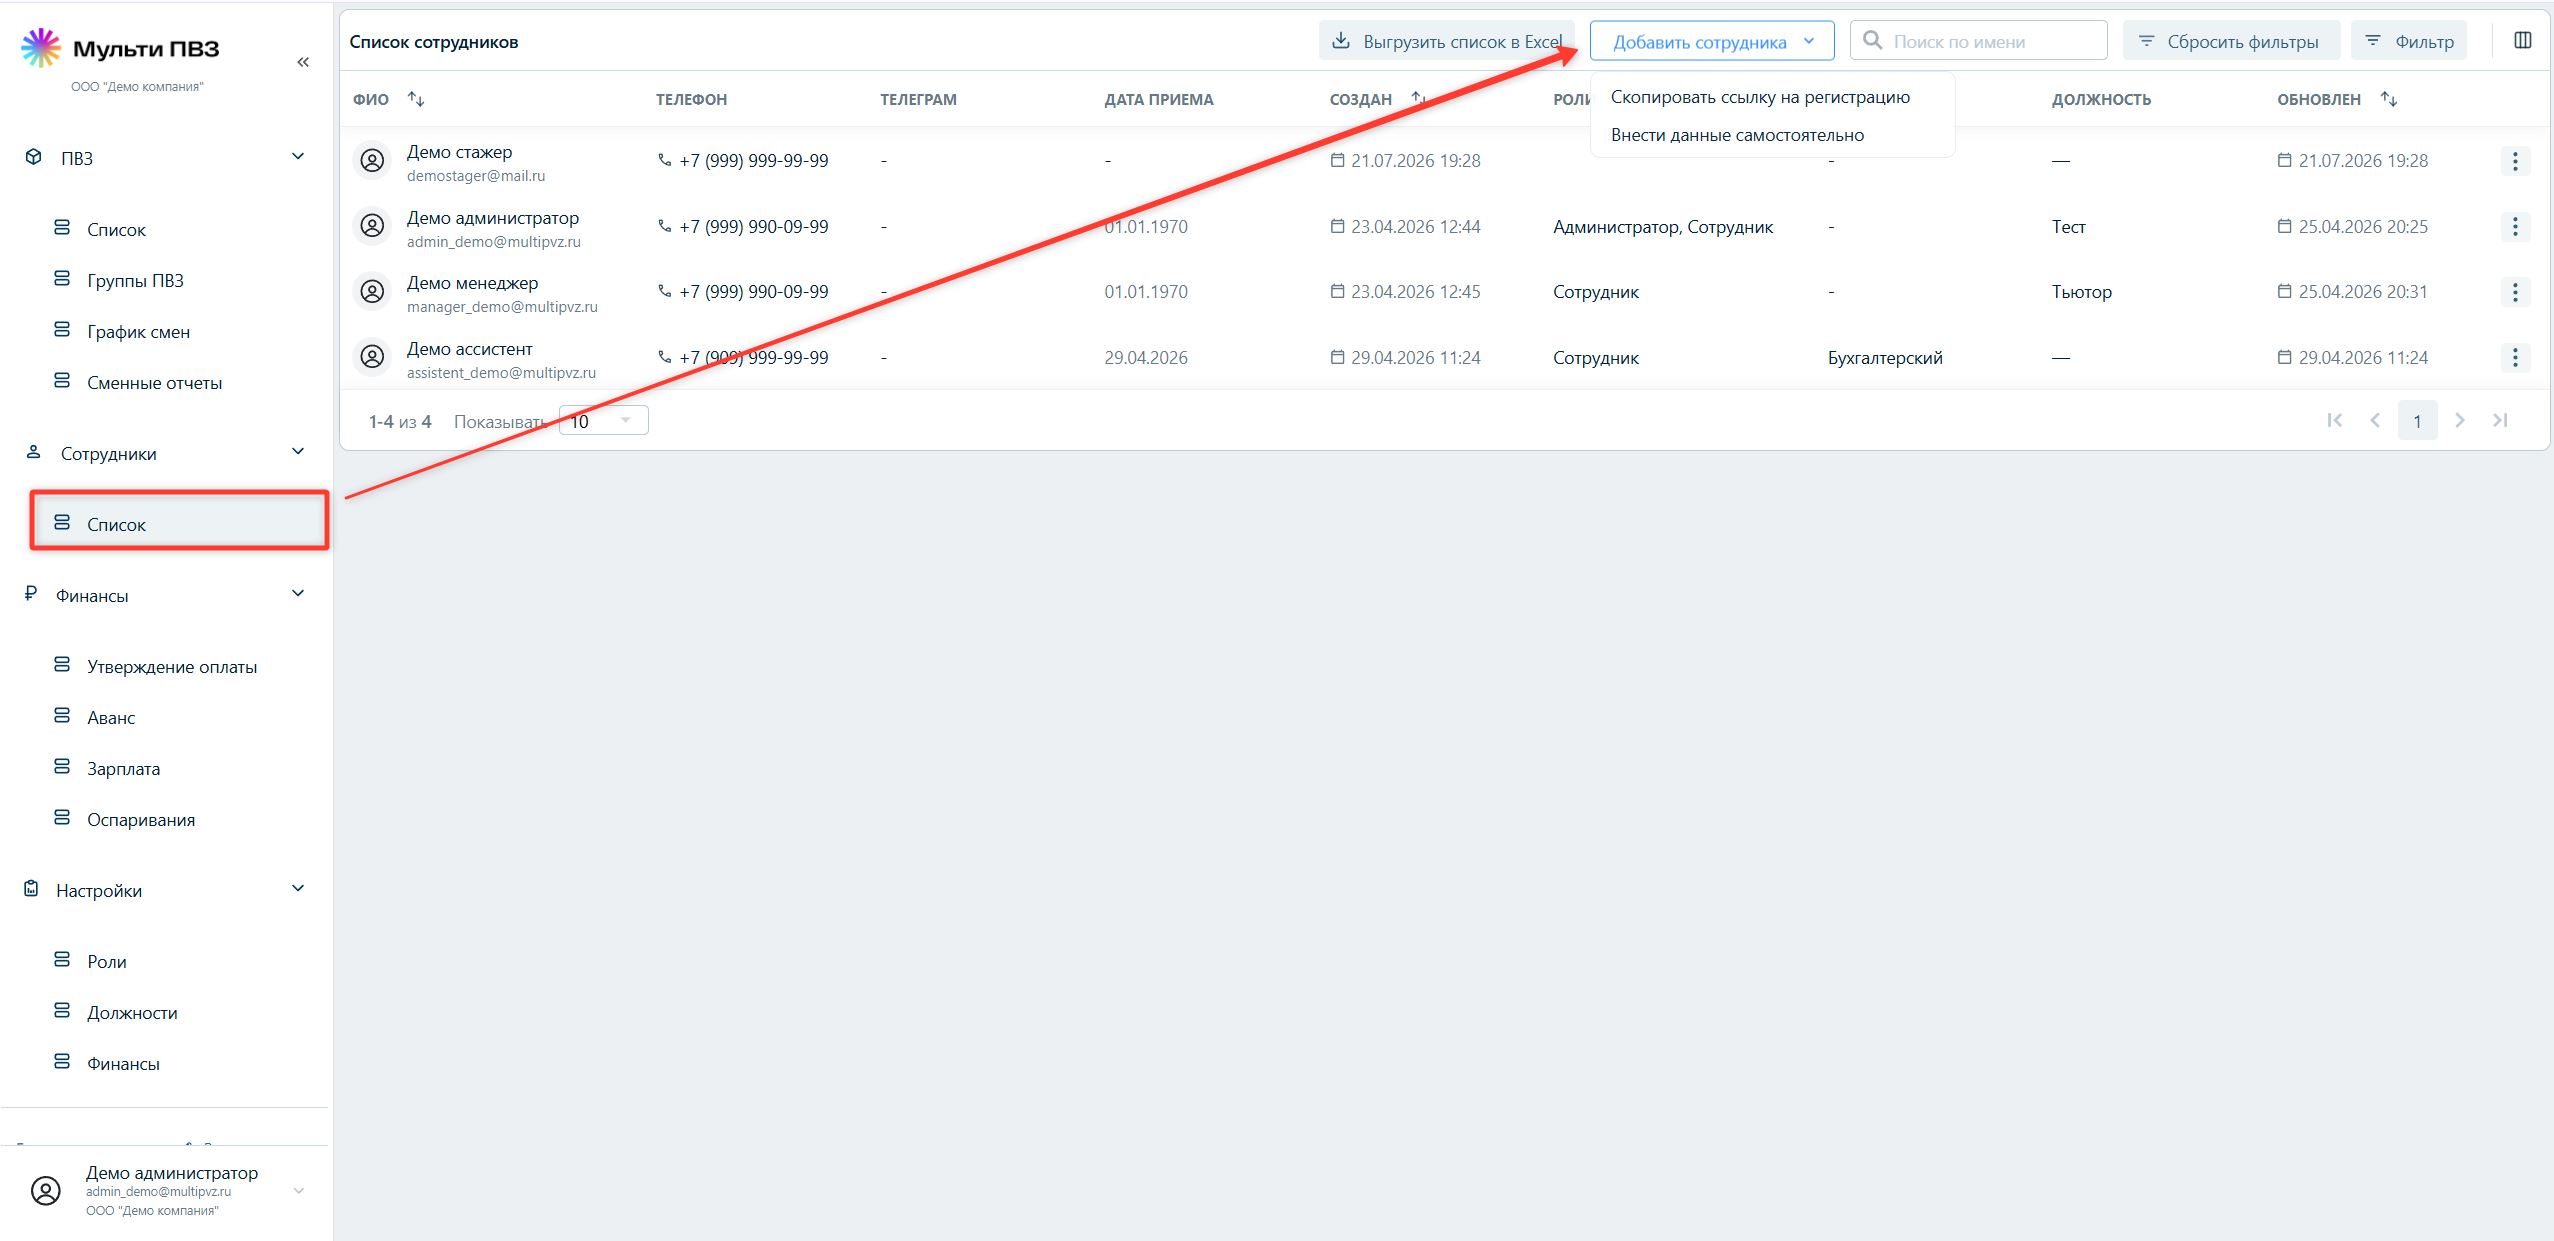Open Утверждение оплаты page

click(172, 667)
